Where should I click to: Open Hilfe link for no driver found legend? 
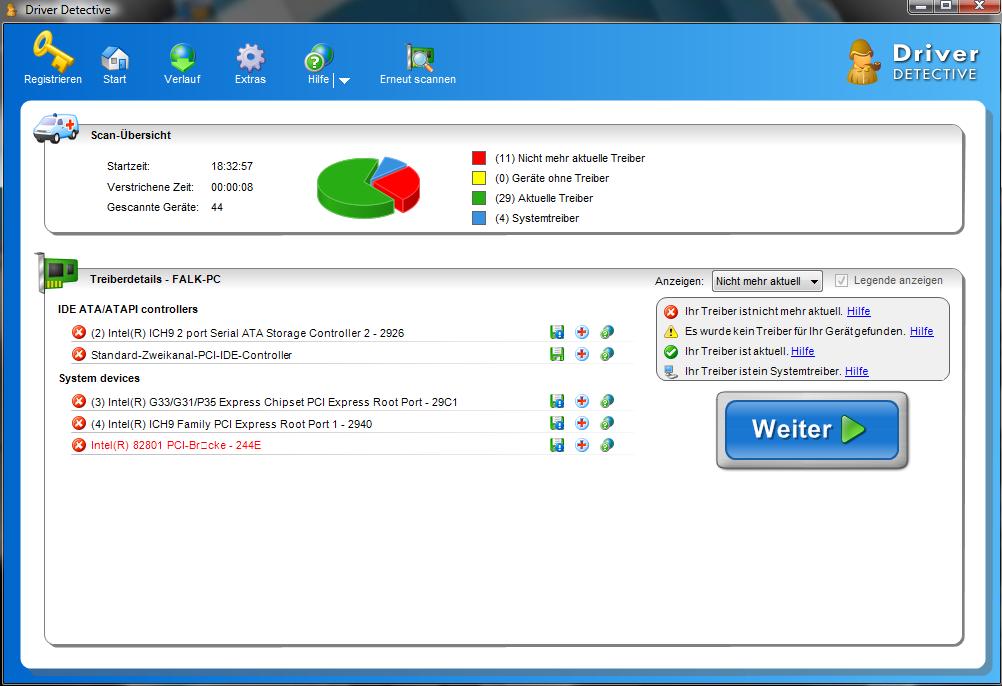click(x=921, y=331)
